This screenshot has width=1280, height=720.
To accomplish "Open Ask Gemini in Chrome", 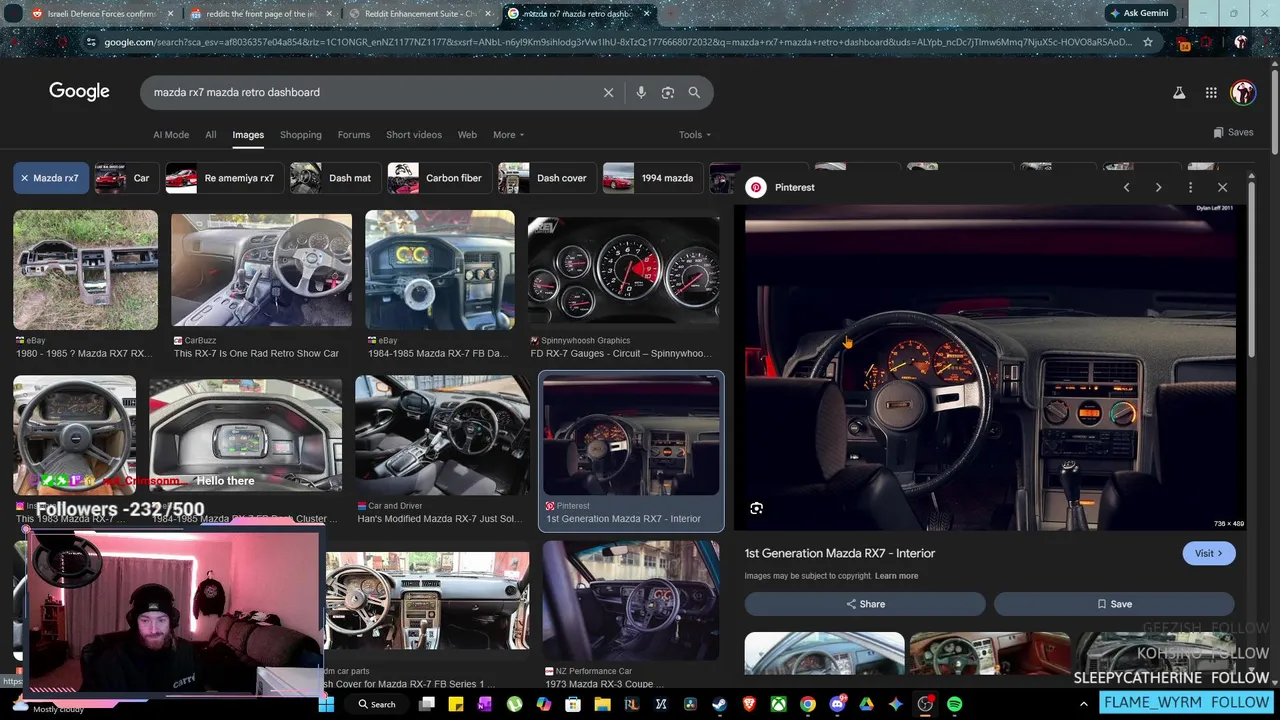I will [1138, 13].
